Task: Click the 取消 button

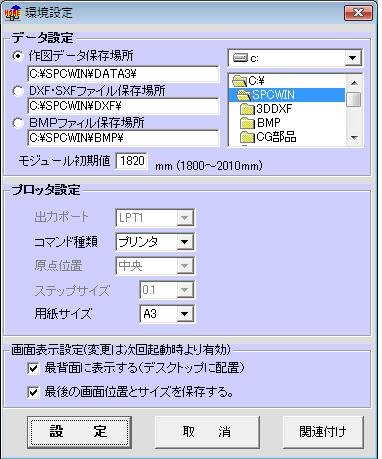Action: (x=207, y=432)
